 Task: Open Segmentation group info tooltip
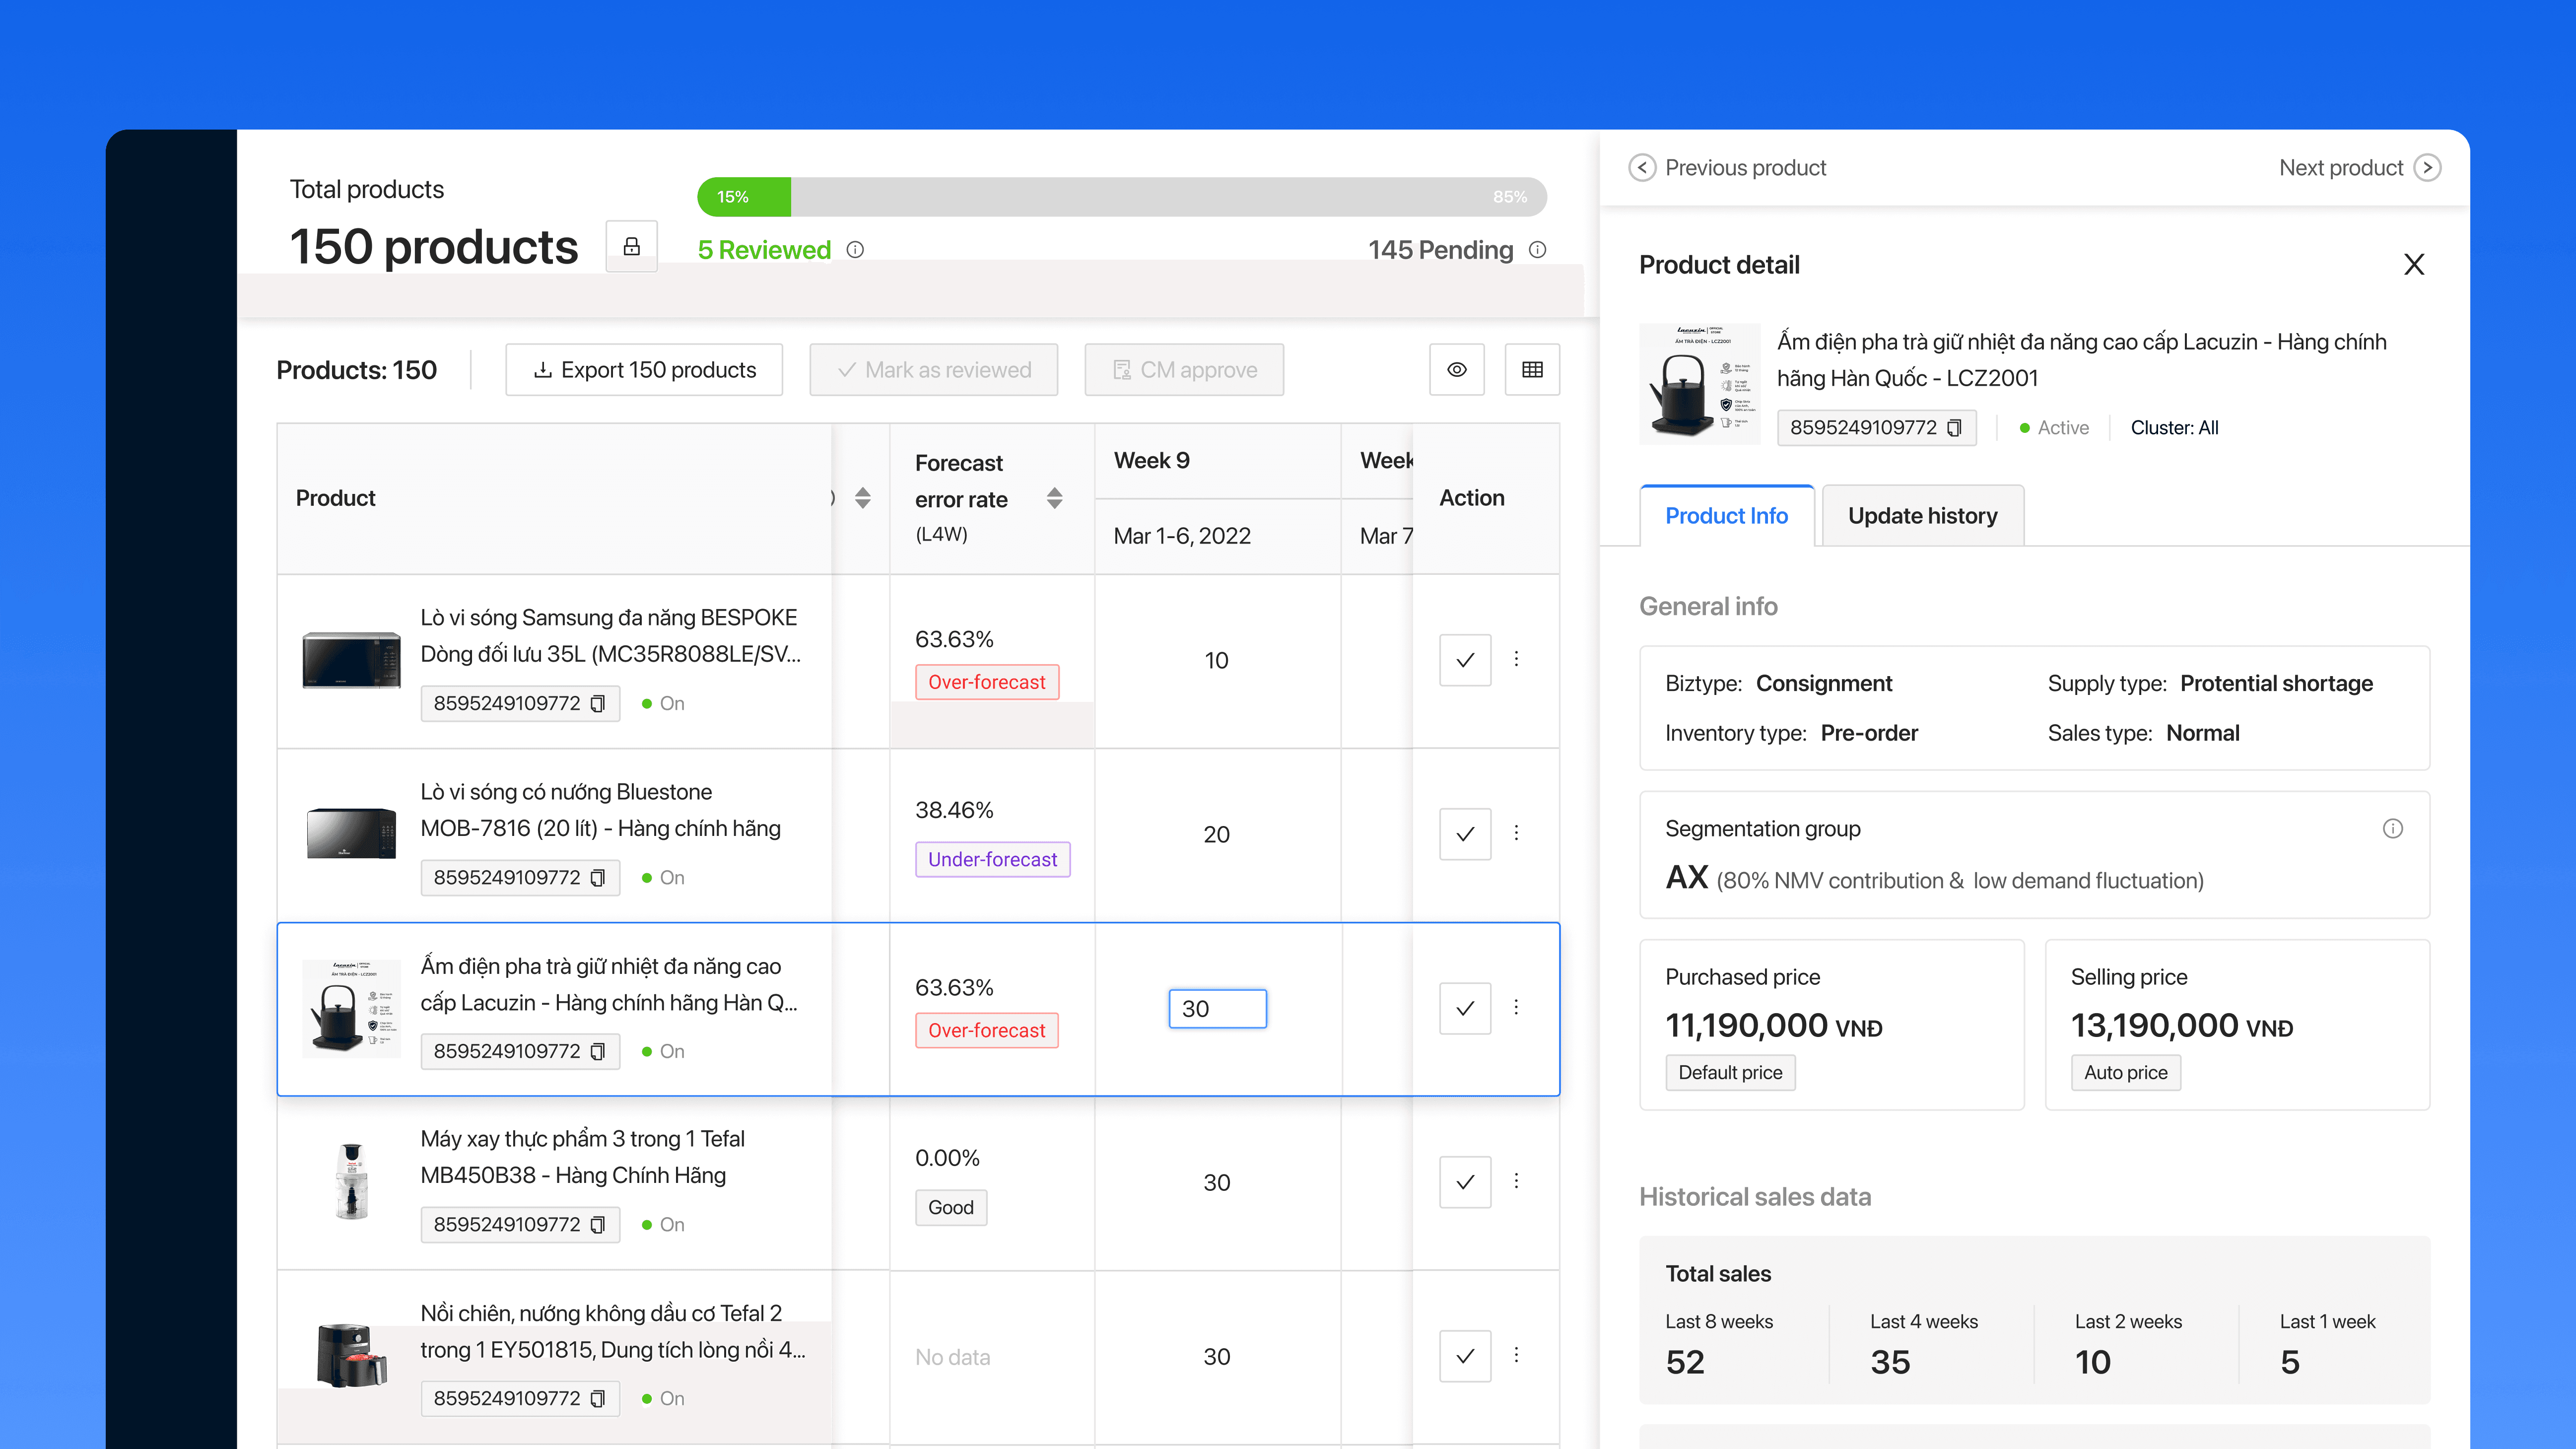(2393, 829)
